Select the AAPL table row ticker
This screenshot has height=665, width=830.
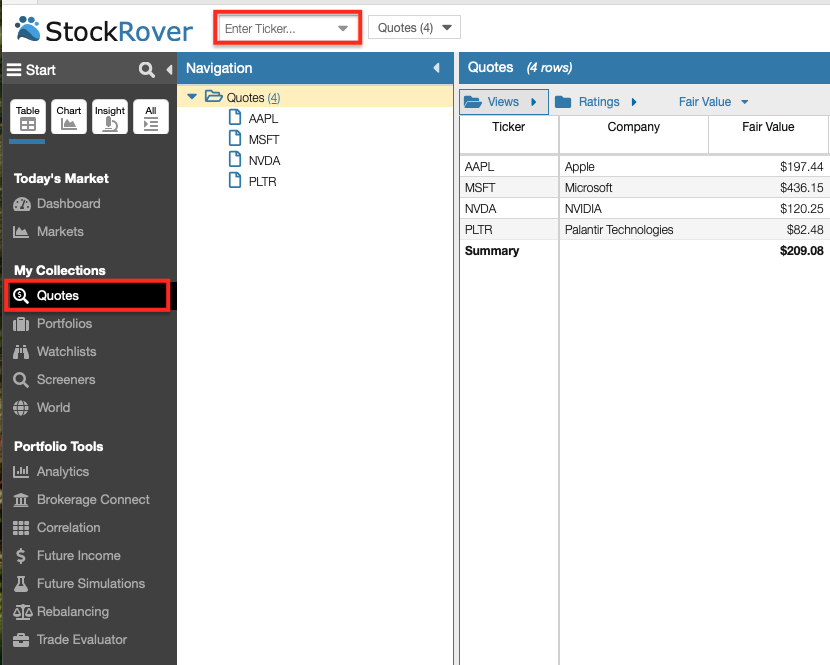pyautogui.click(x=479, y=167)
